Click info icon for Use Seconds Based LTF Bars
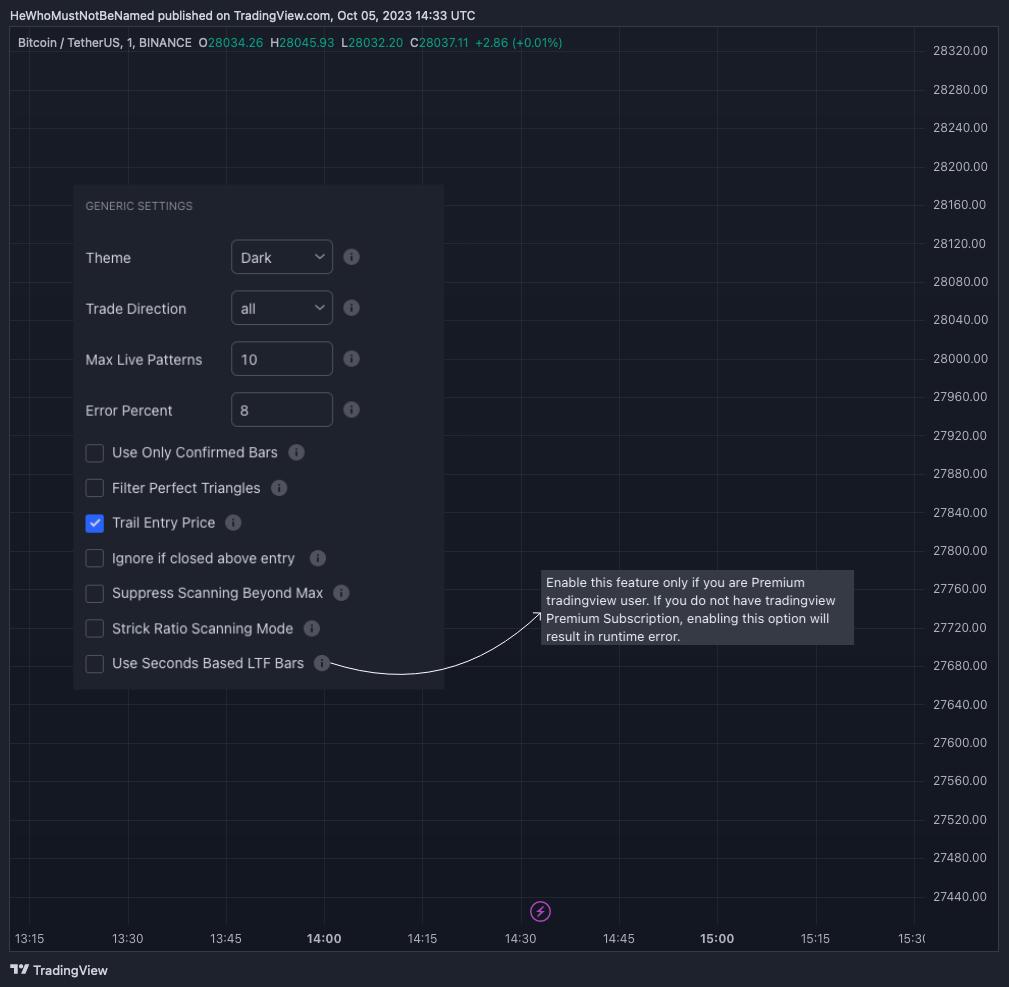This screenshot has width=1009, height=987. [322, 663]
